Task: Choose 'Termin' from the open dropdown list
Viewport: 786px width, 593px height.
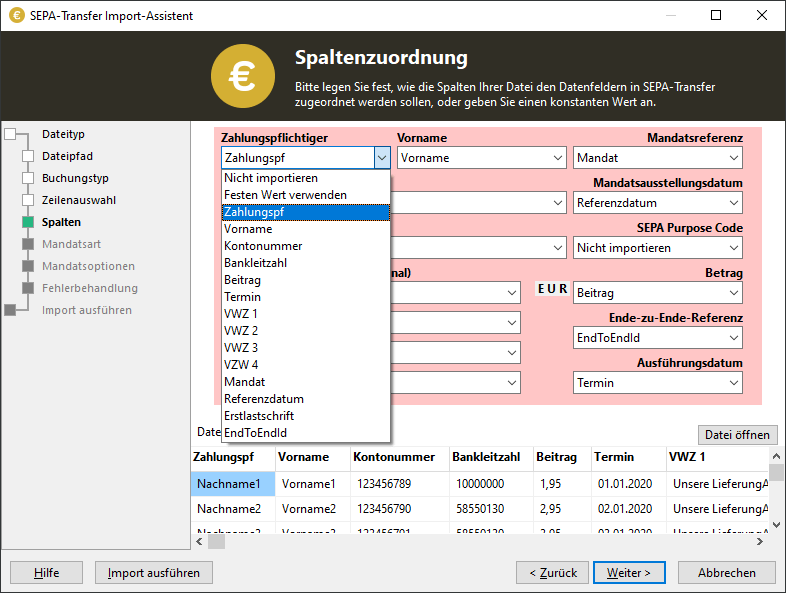Action: (x=306, y=297)
